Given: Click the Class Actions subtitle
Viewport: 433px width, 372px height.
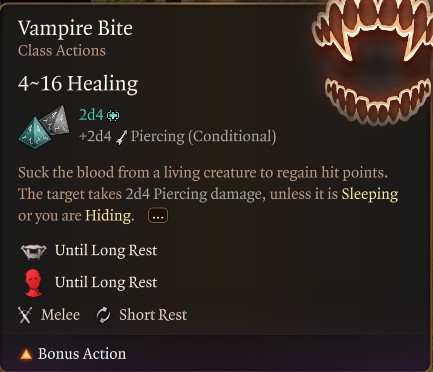Looking at the screenshot, I should click(x=62, y=51).
